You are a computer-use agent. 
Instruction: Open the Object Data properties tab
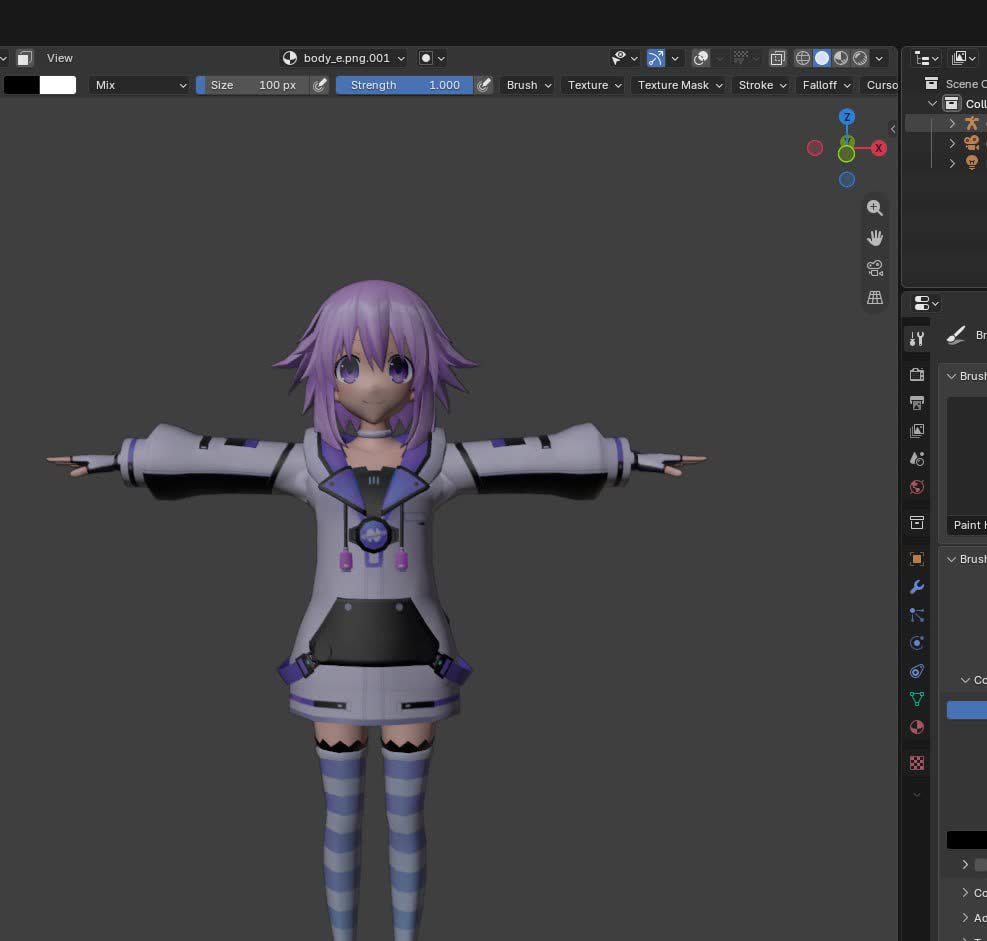pos(916,699)
